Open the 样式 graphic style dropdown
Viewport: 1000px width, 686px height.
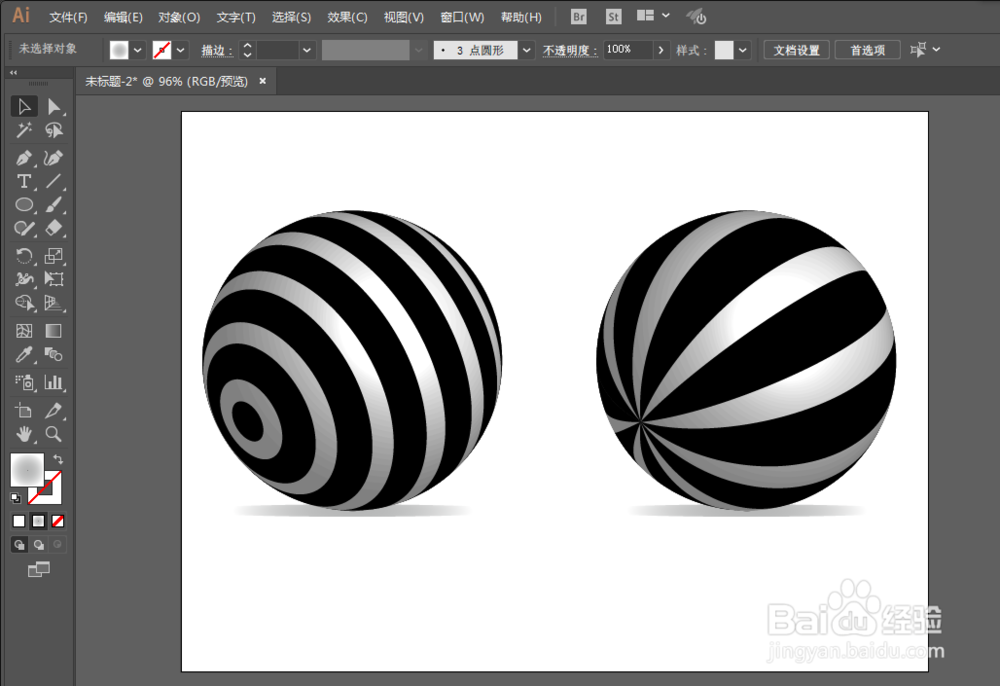tap(742, 50)
